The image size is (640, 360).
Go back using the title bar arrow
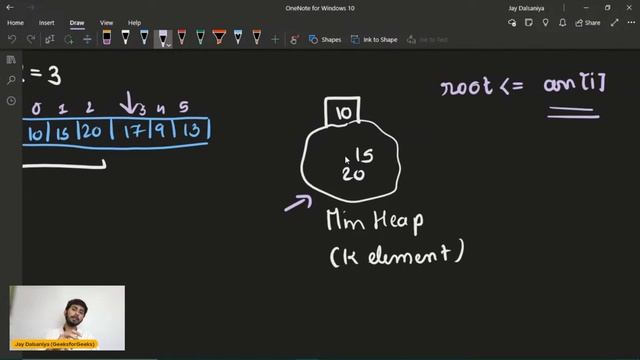click(x=10, y=7)
